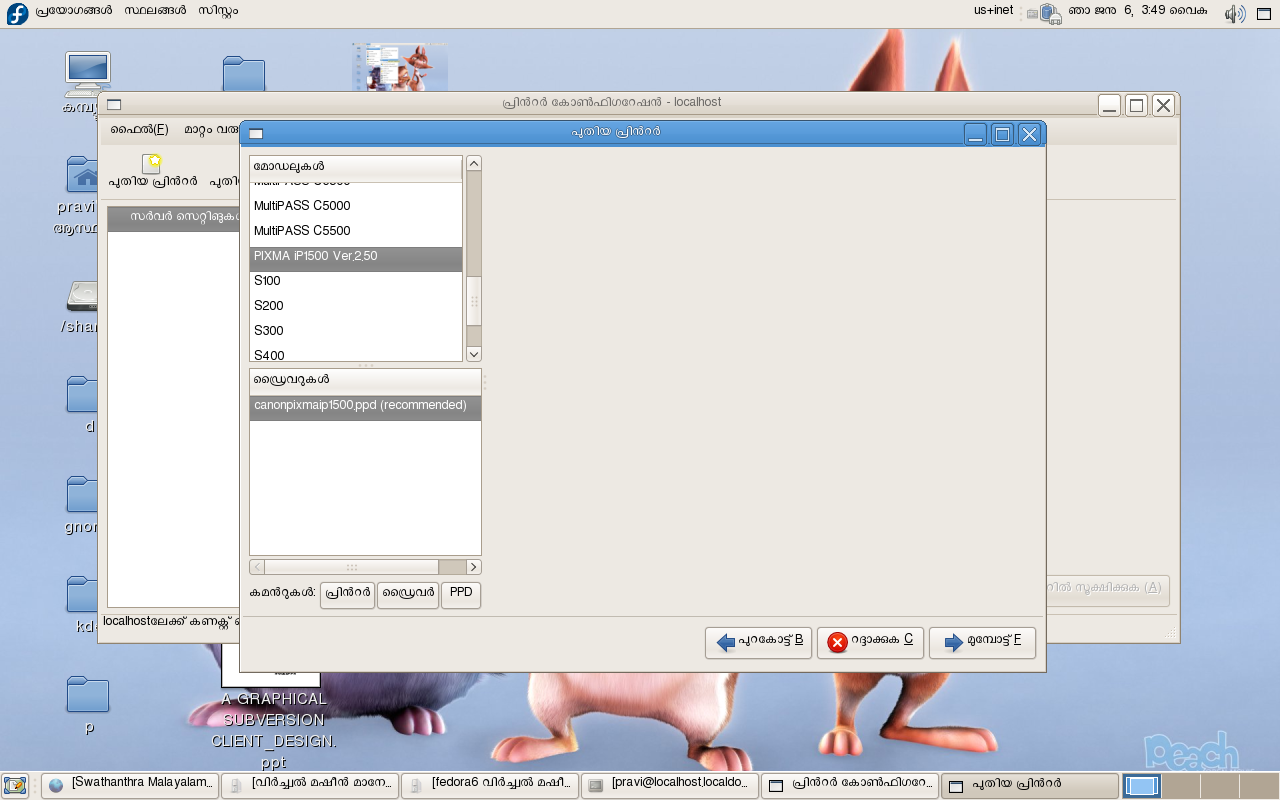Click the Cancel button with red icon

point(869,642)
